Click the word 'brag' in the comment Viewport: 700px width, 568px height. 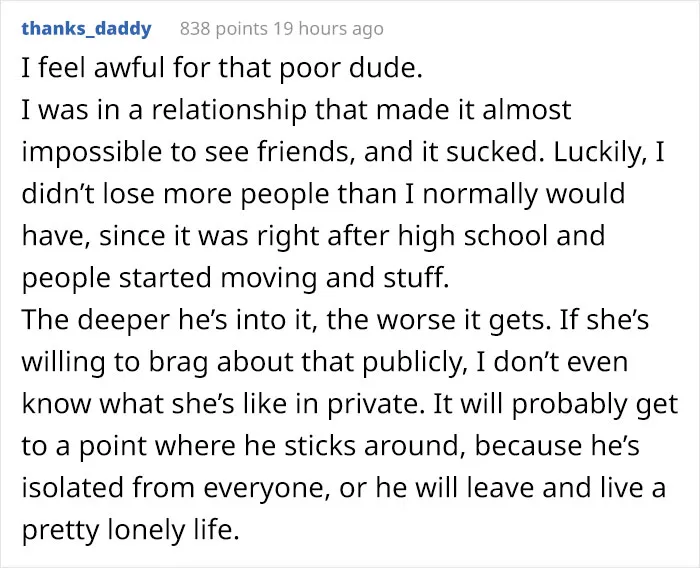178,362
